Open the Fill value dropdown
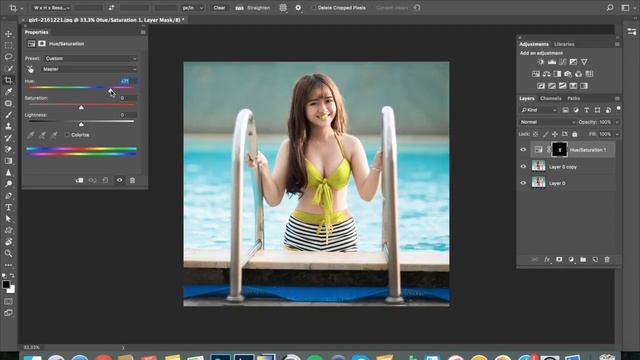Image resolution: width=640 pixels, height=360 pixels. point(617,134)
